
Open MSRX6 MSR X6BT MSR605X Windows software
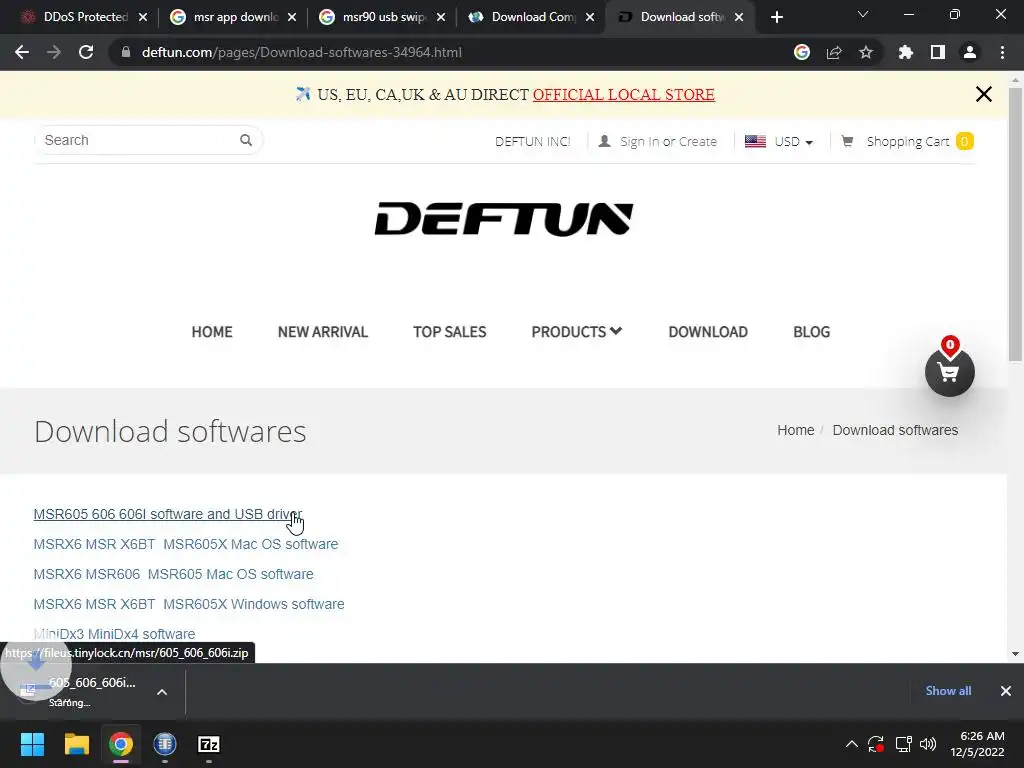(189, 604)
